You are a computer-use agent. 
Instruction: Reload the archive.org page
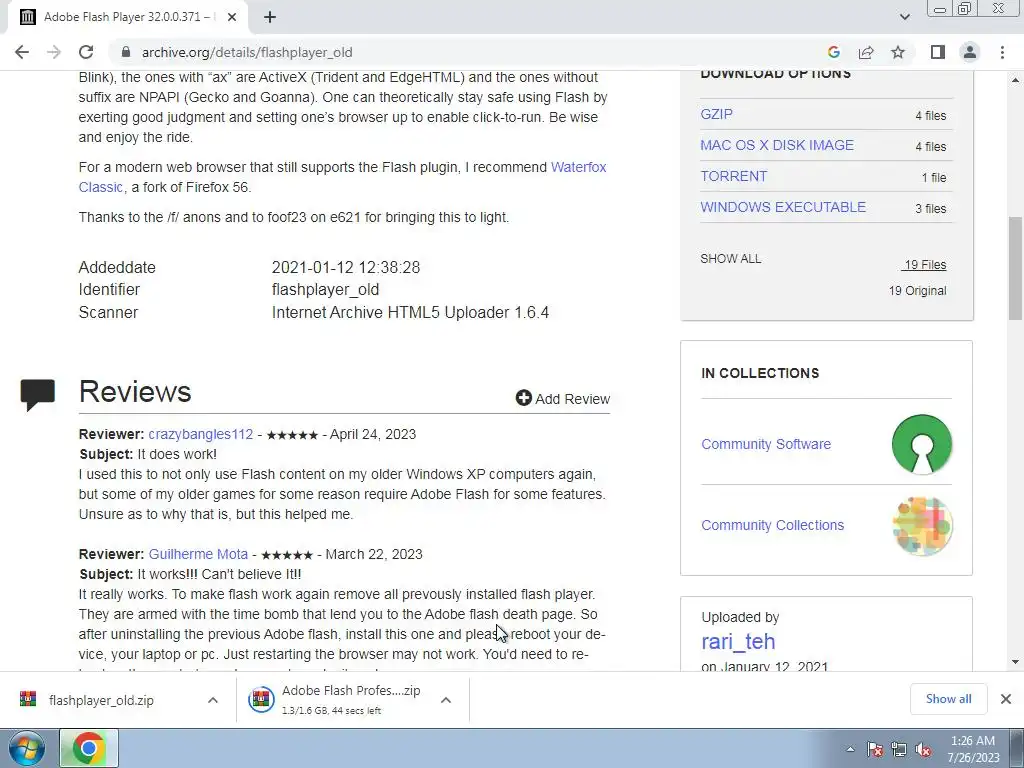pos(86,52)
